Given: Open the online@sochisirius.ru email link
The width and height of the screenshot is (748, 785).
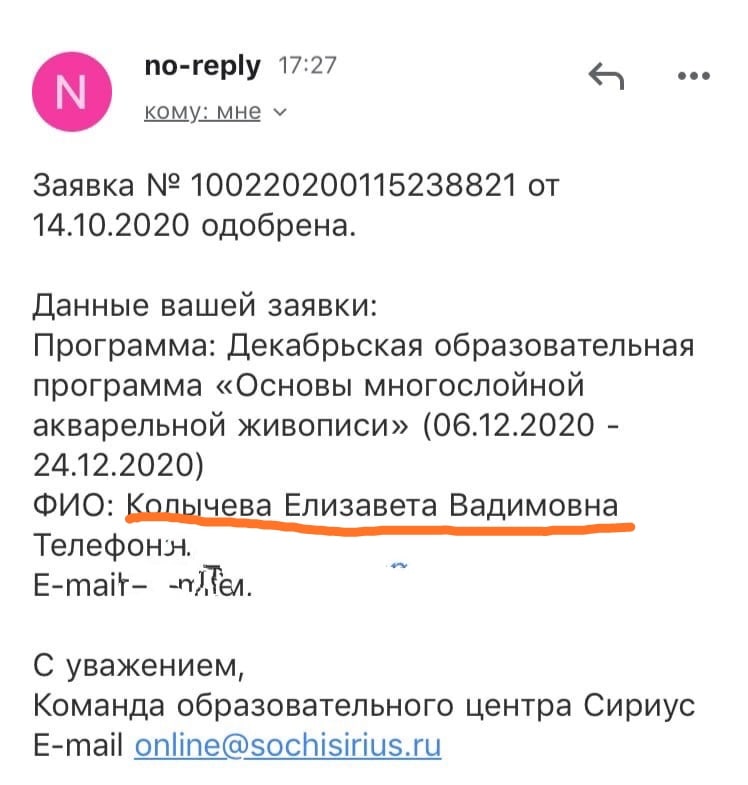Looking at the screenshot, I should point(288,745).
